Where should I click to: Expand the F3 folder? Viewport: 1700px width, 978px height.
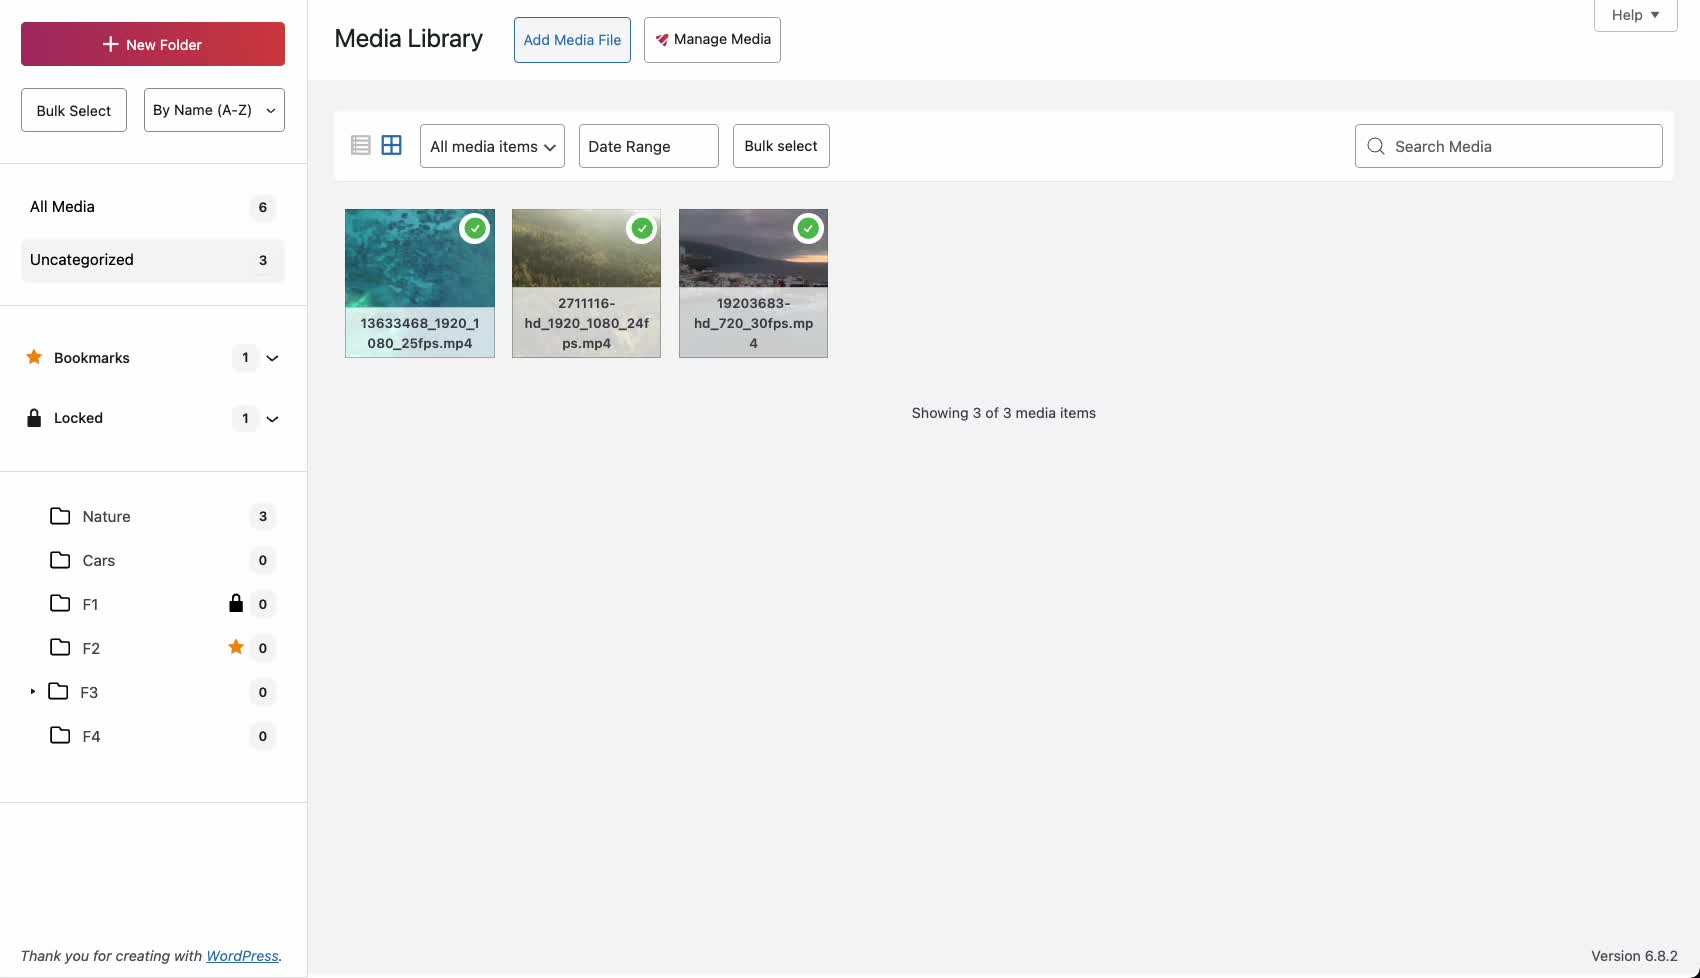[32, 691]
